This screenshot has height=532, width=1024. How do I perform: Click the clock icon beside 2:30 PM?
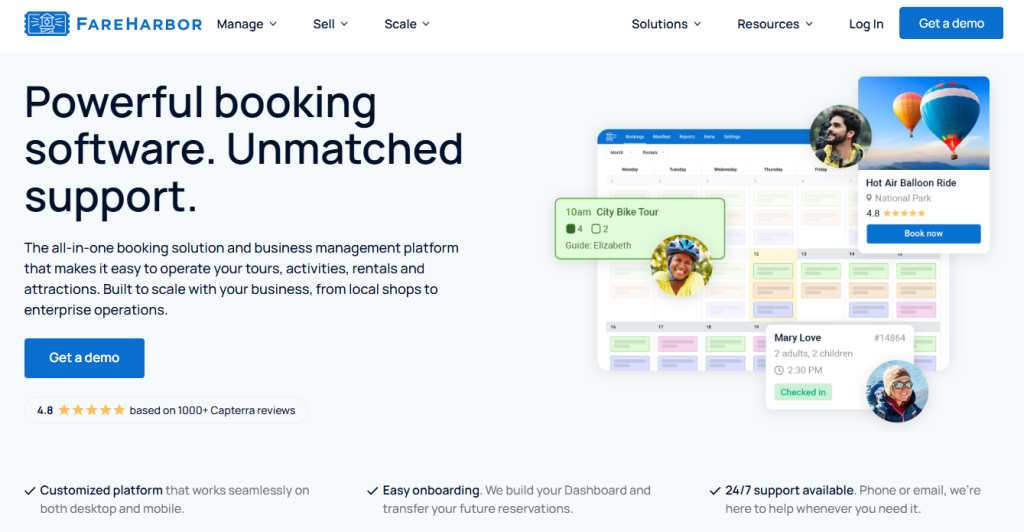pos(778,370)
